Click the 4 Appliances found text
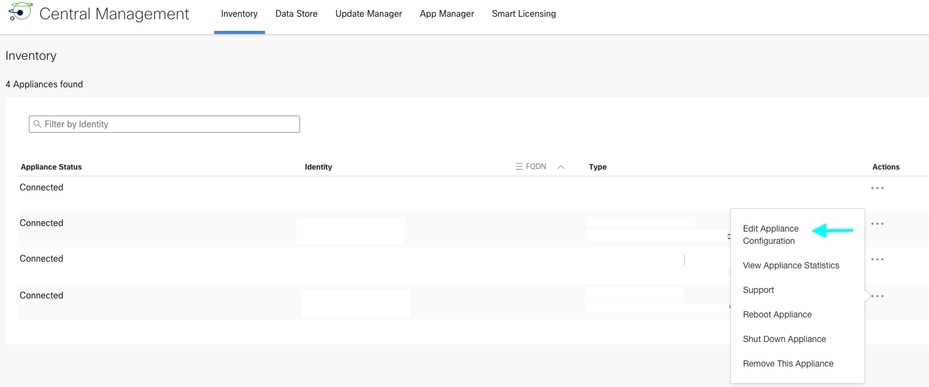929x387 pixels. [44, 85]
